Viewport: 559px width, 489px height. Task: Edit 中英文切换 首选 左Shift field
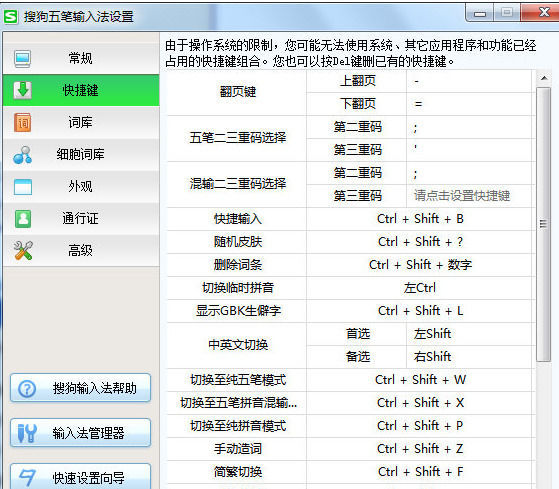(x=469, y=334)
